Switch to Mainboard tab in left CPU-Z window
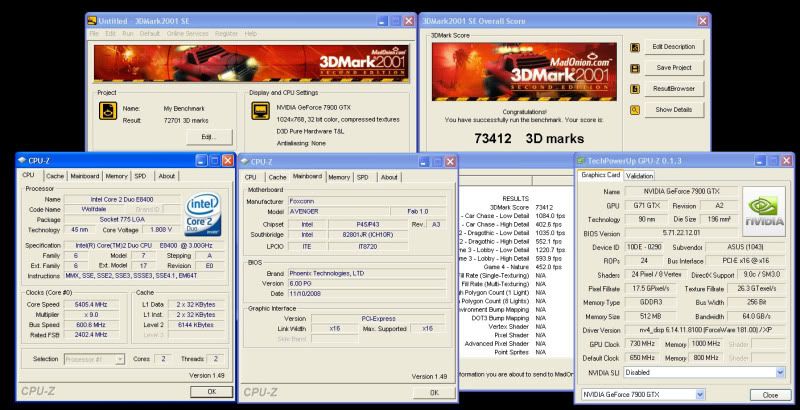The width and height of the screenshot is (800, 410). 85,176
